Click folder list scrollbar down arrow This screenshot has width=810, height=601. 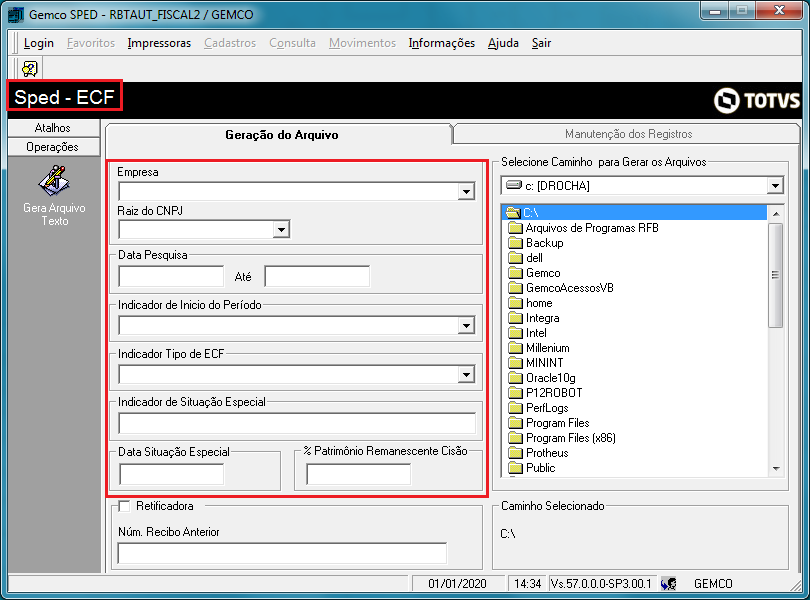775,469
